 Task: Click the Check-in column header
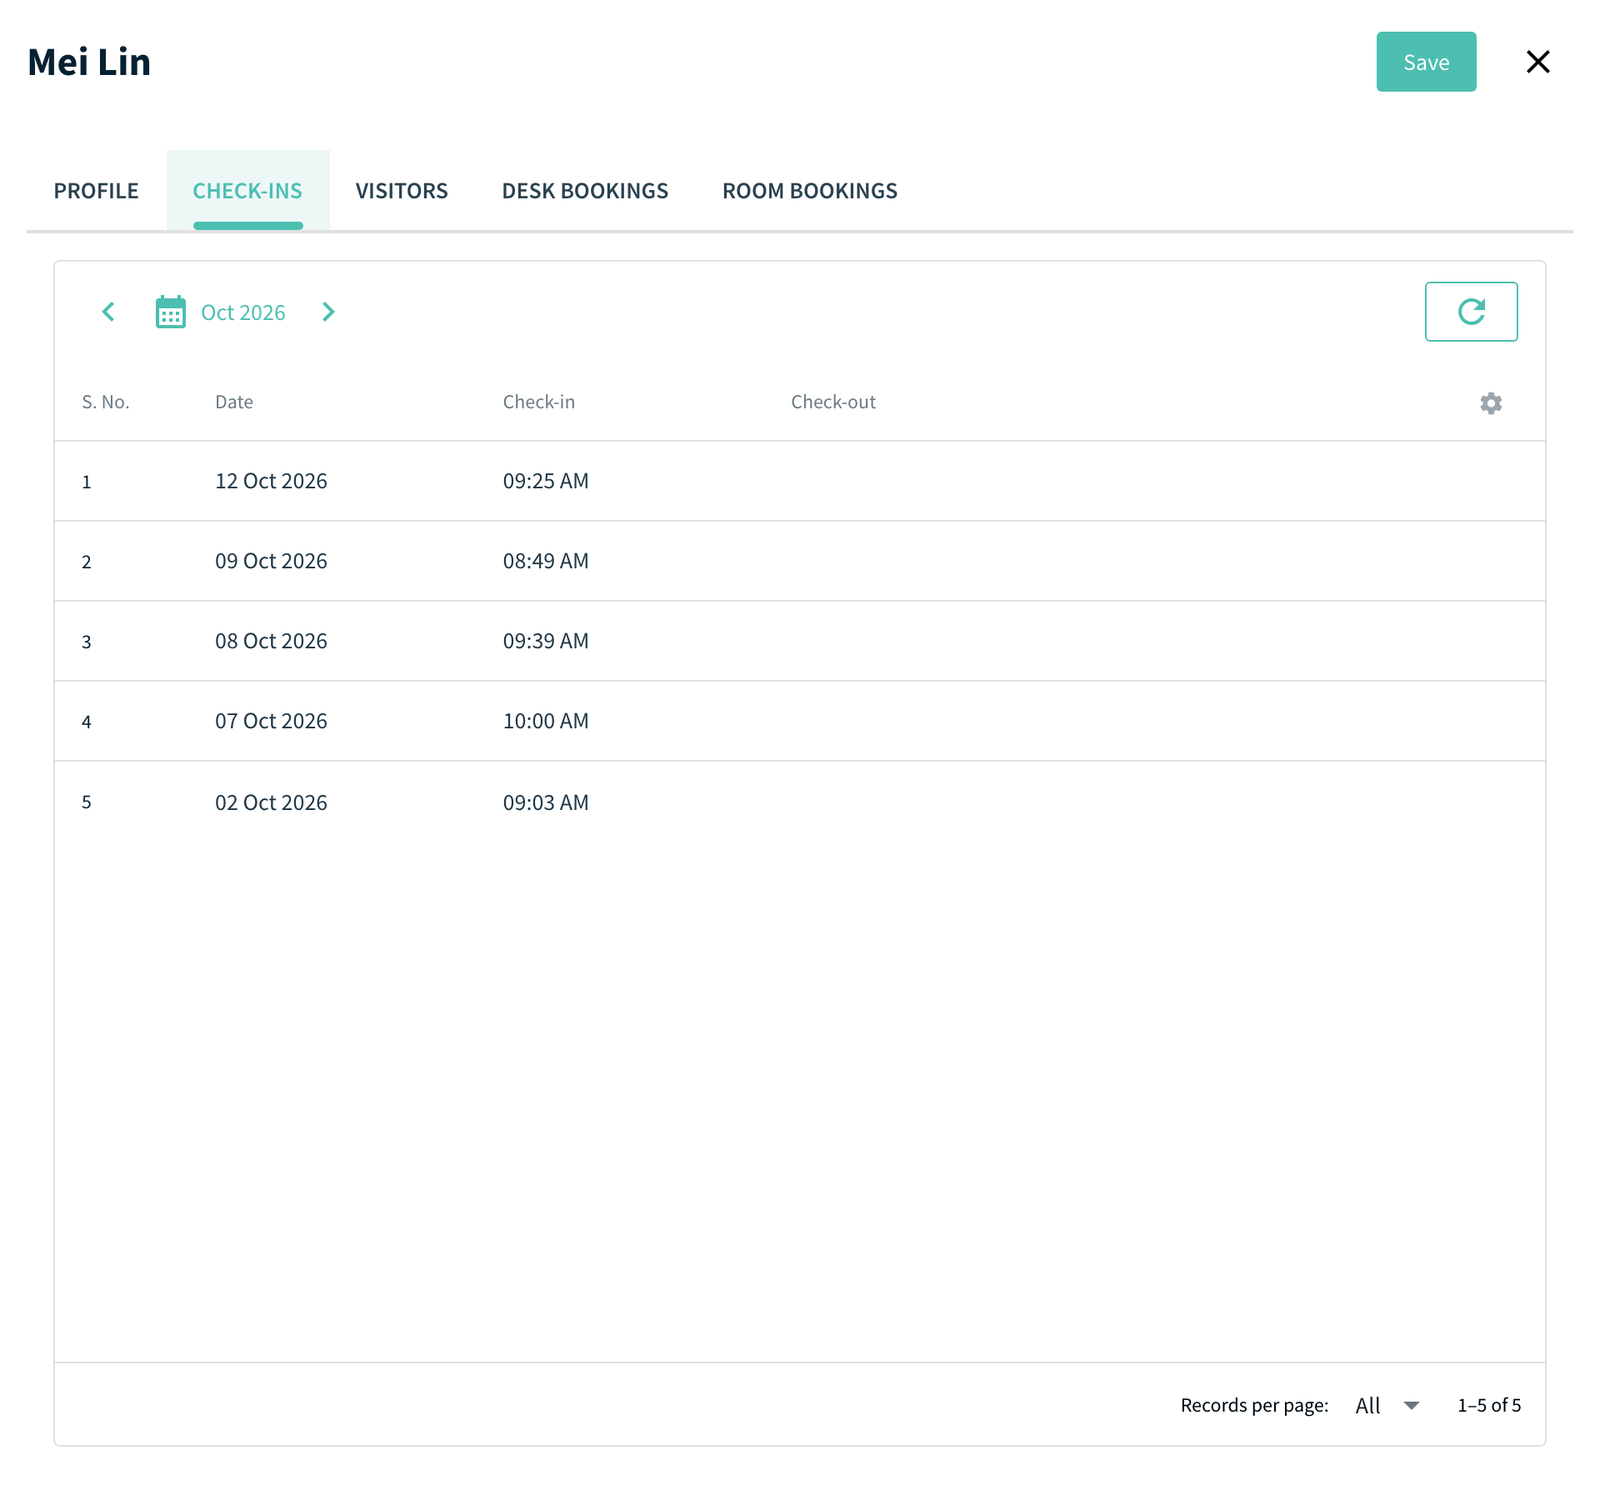point(539,402)
